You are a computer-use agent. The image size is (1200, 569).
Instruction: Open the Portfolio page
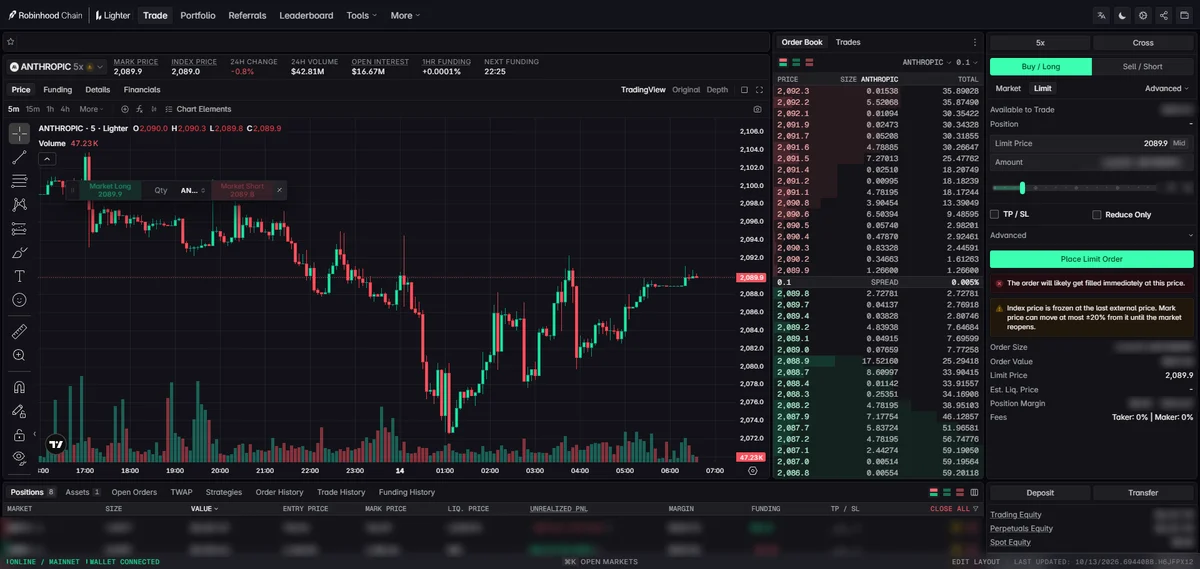(x=198, y=15)
